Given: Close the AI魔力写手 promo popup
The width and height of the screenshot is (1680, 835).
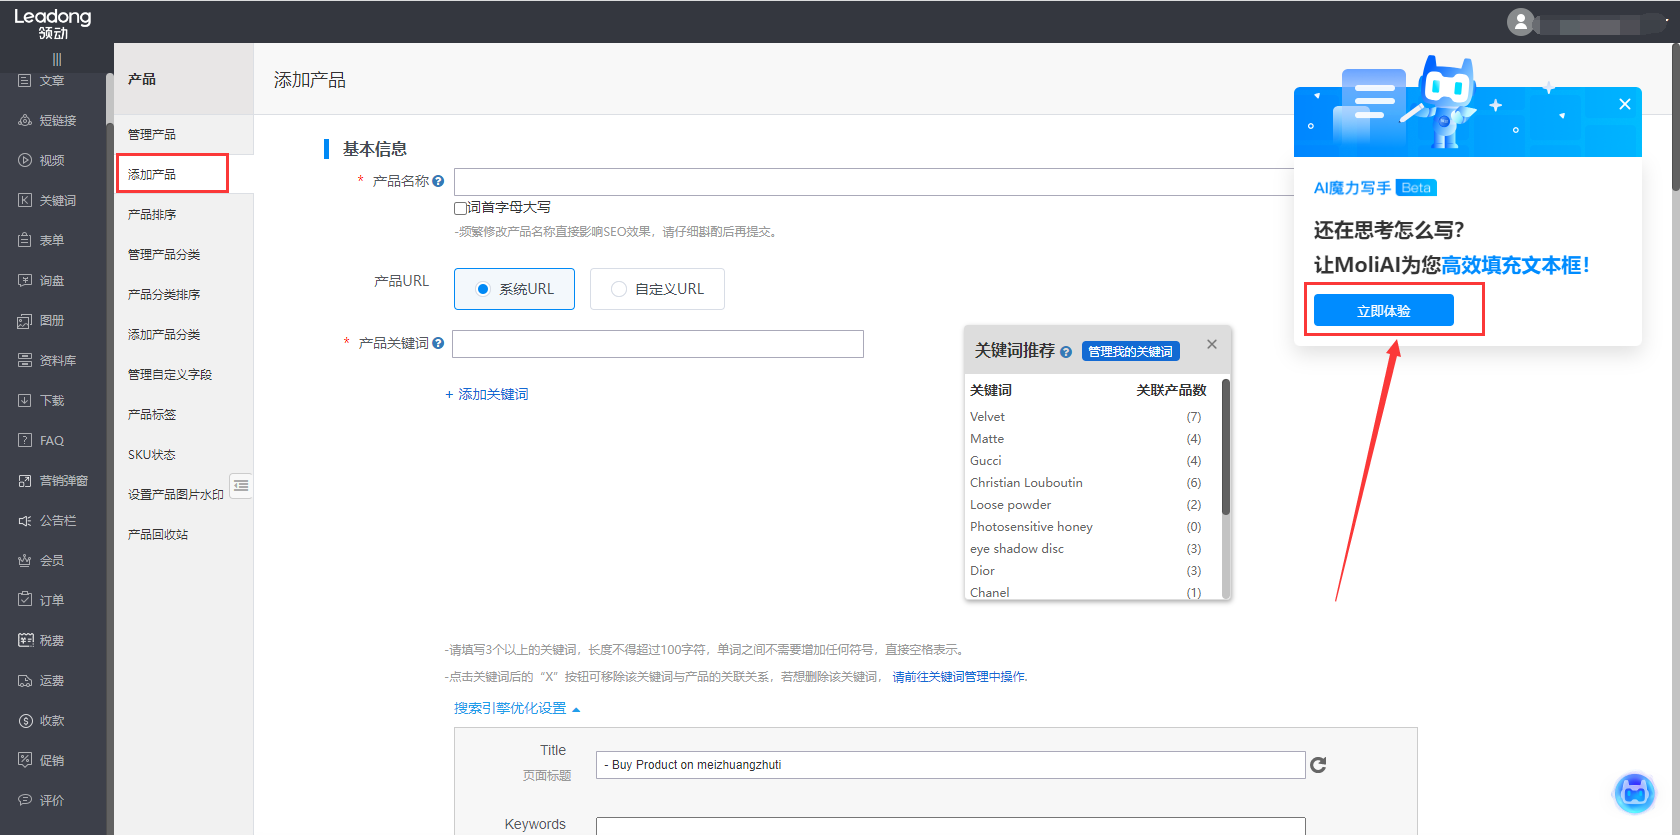Looking at the screenshot, I should [1624, 104].
